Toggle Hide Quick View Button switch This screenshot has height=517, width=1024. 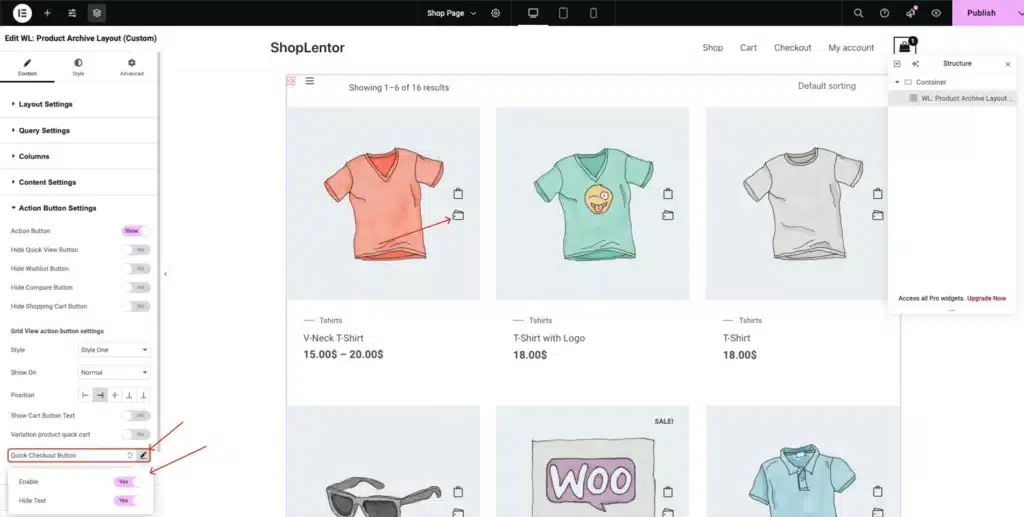tap(136, 250)
